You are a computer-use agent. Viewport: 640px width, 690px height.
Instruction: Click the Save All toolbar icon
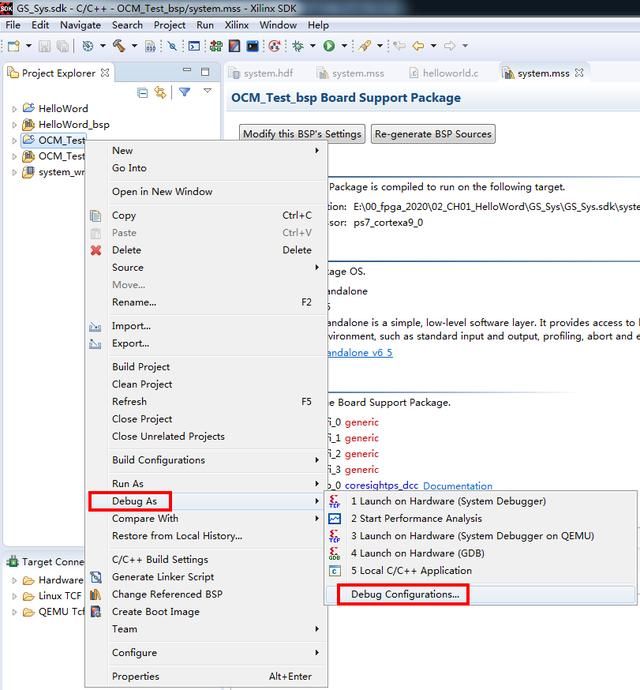pos(62,46)
